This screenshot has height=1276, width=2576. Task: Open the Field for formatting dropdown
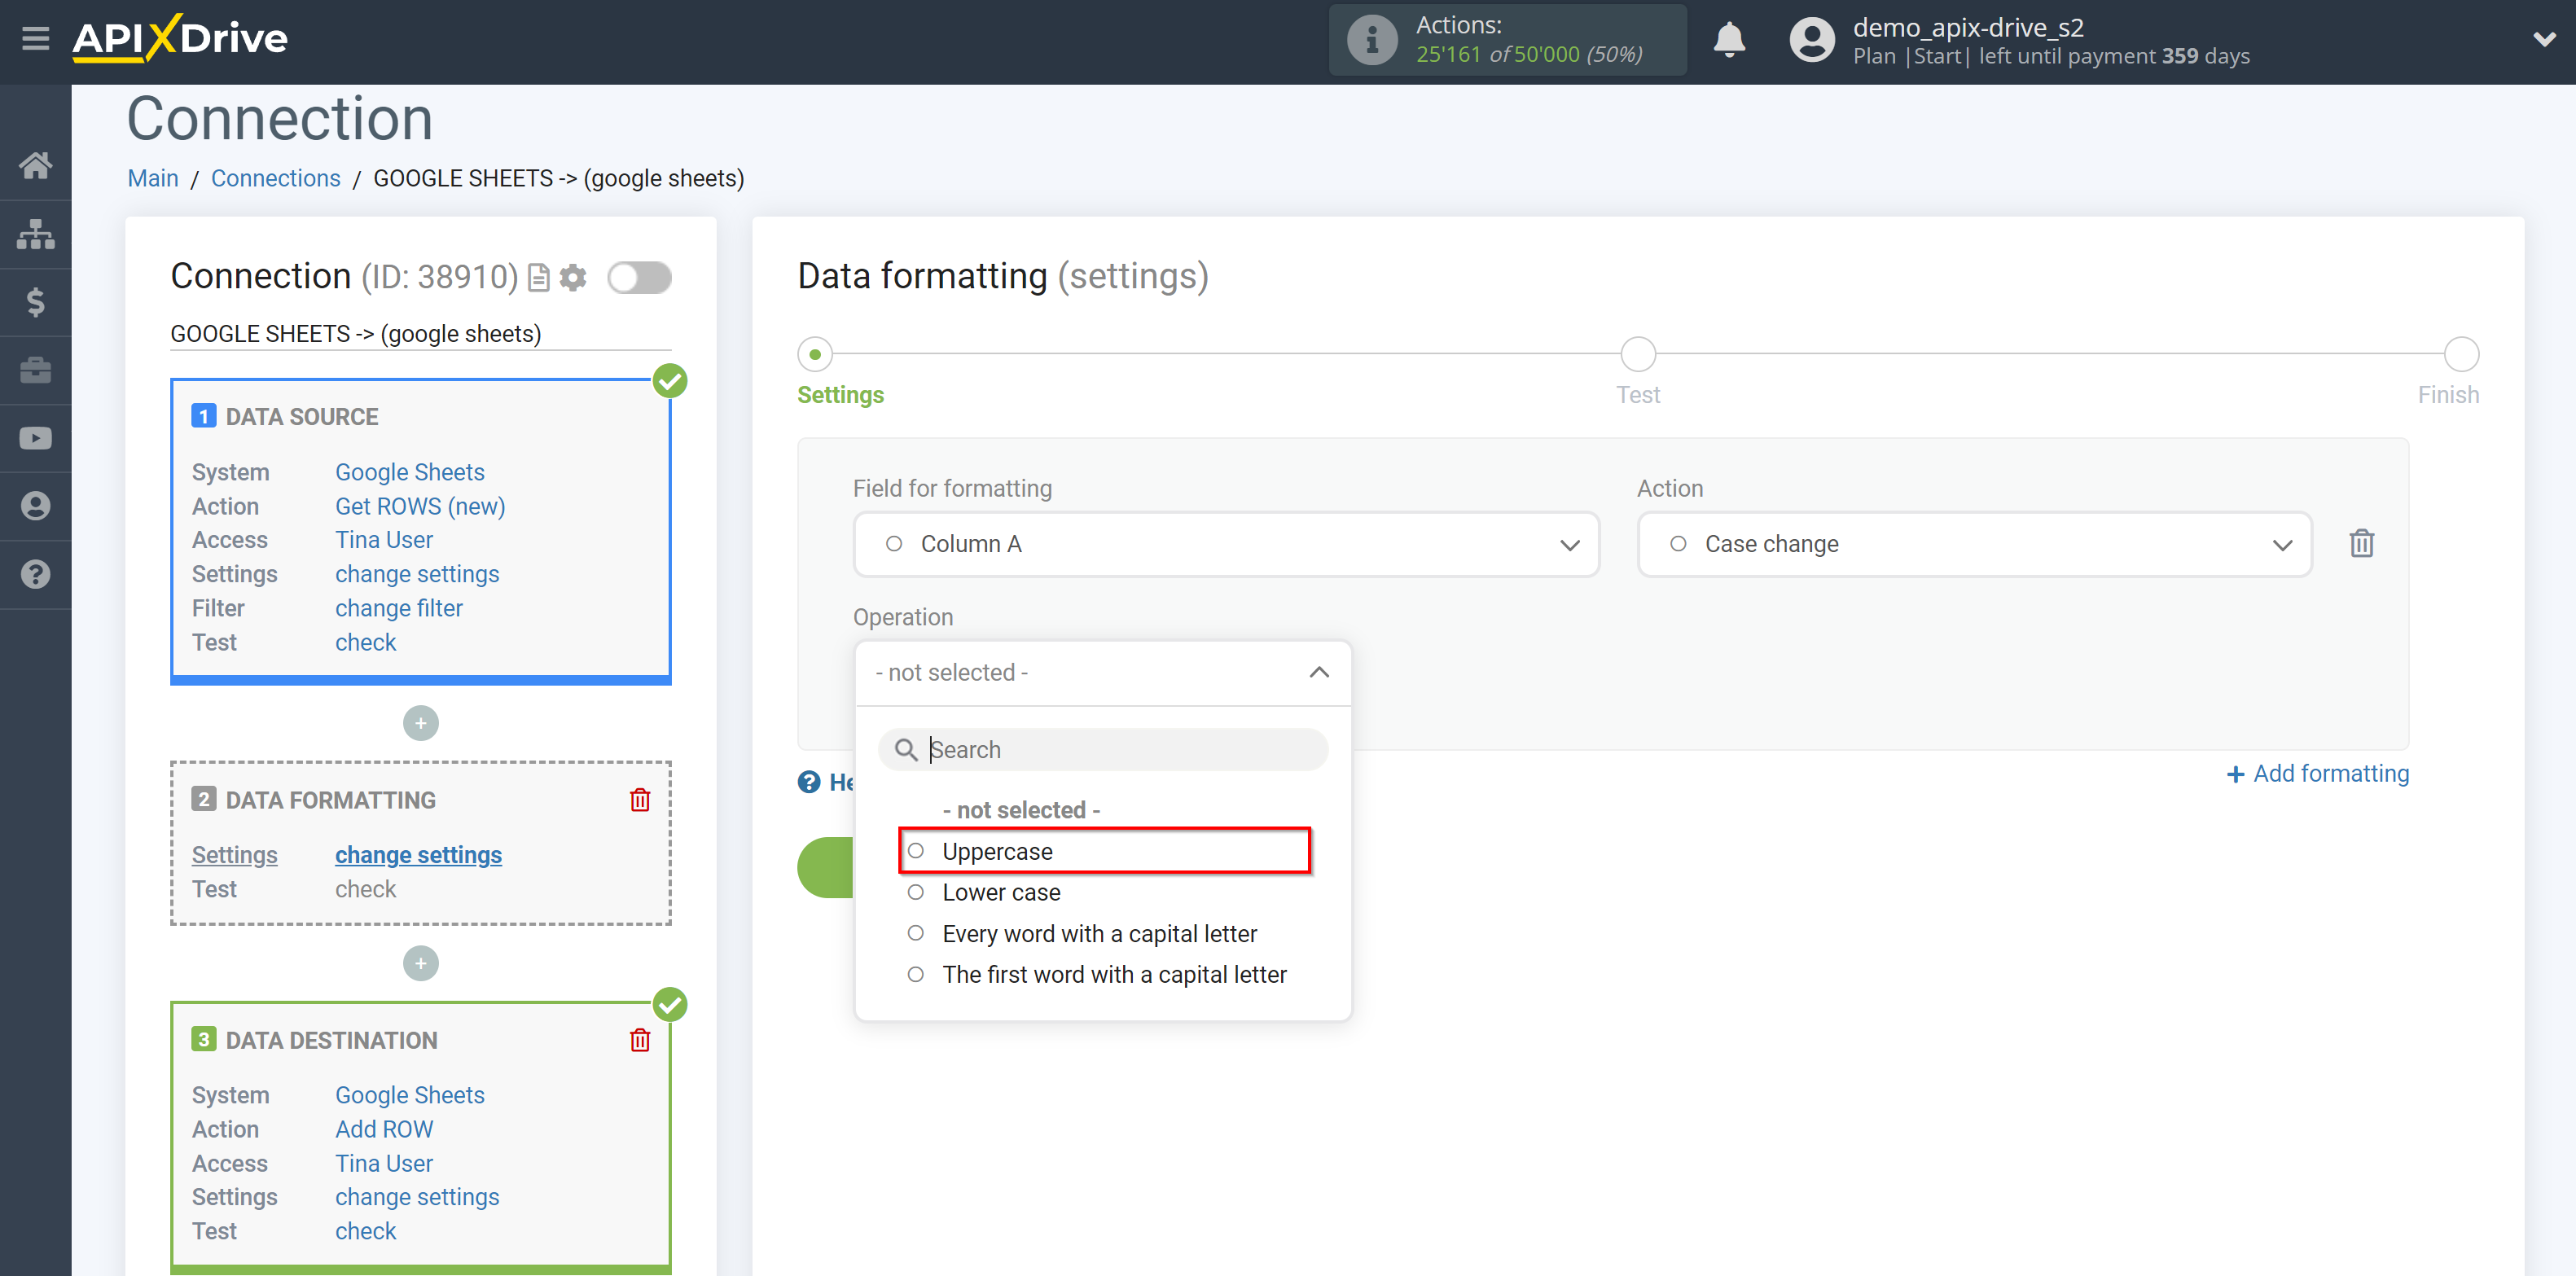[1226, 544]
